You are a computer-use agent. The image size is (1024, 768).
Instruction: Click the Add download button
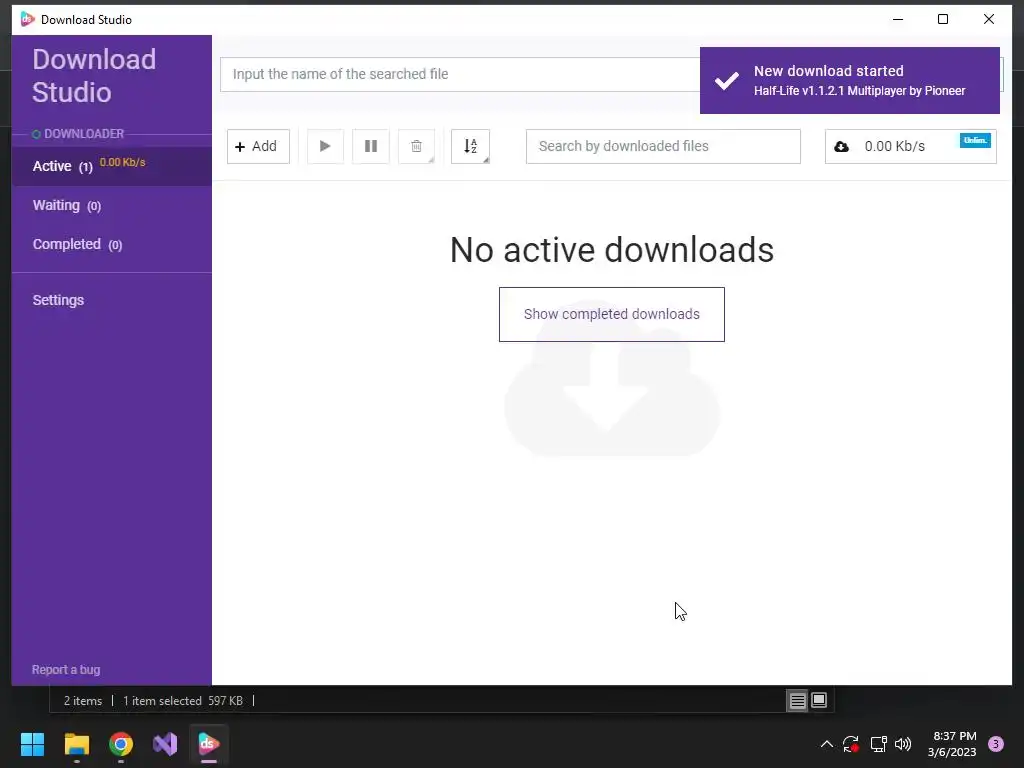(x=258, y=146)
